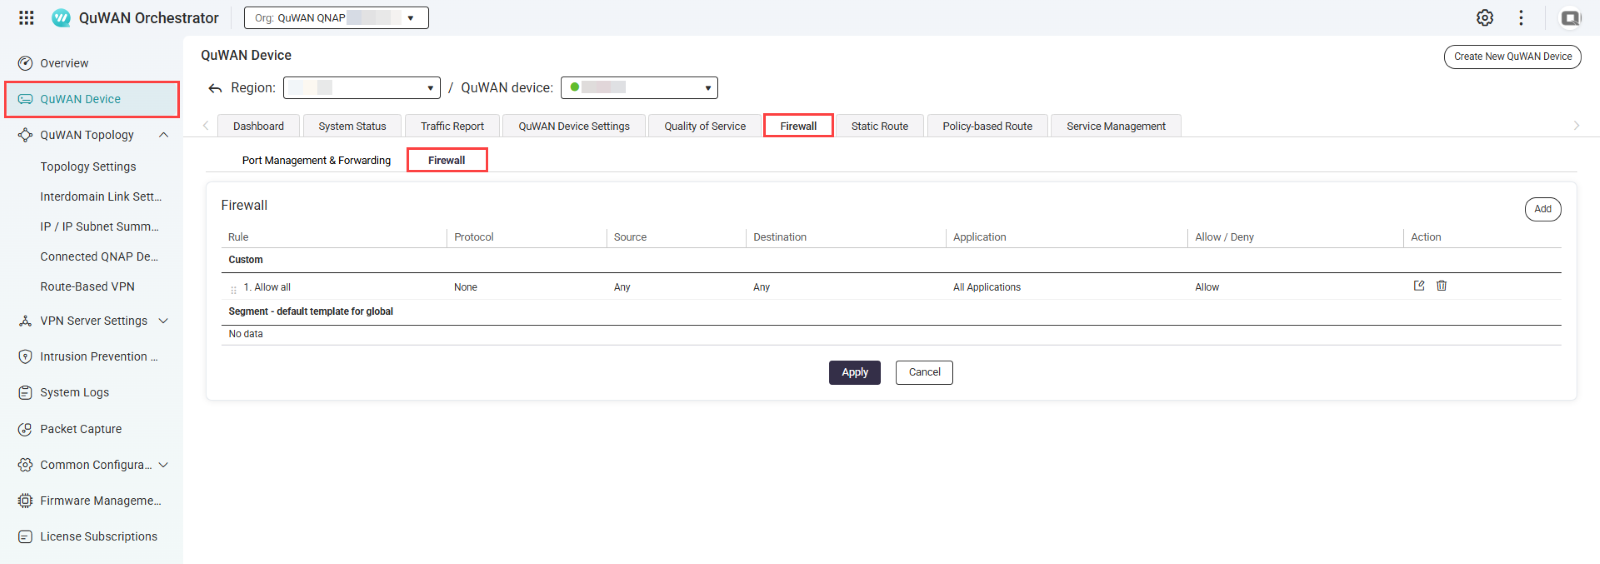This screenshot has height=564, width=1600.
Task: Open Interdomain Link Settings
Action: [100, 197]
